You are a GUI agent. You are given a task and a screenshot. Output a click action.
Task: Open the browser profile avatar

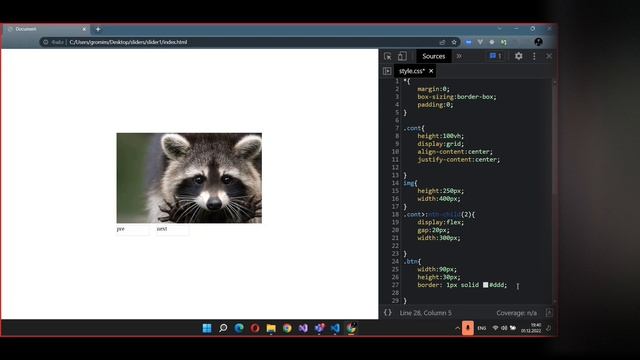coord(538,42)
